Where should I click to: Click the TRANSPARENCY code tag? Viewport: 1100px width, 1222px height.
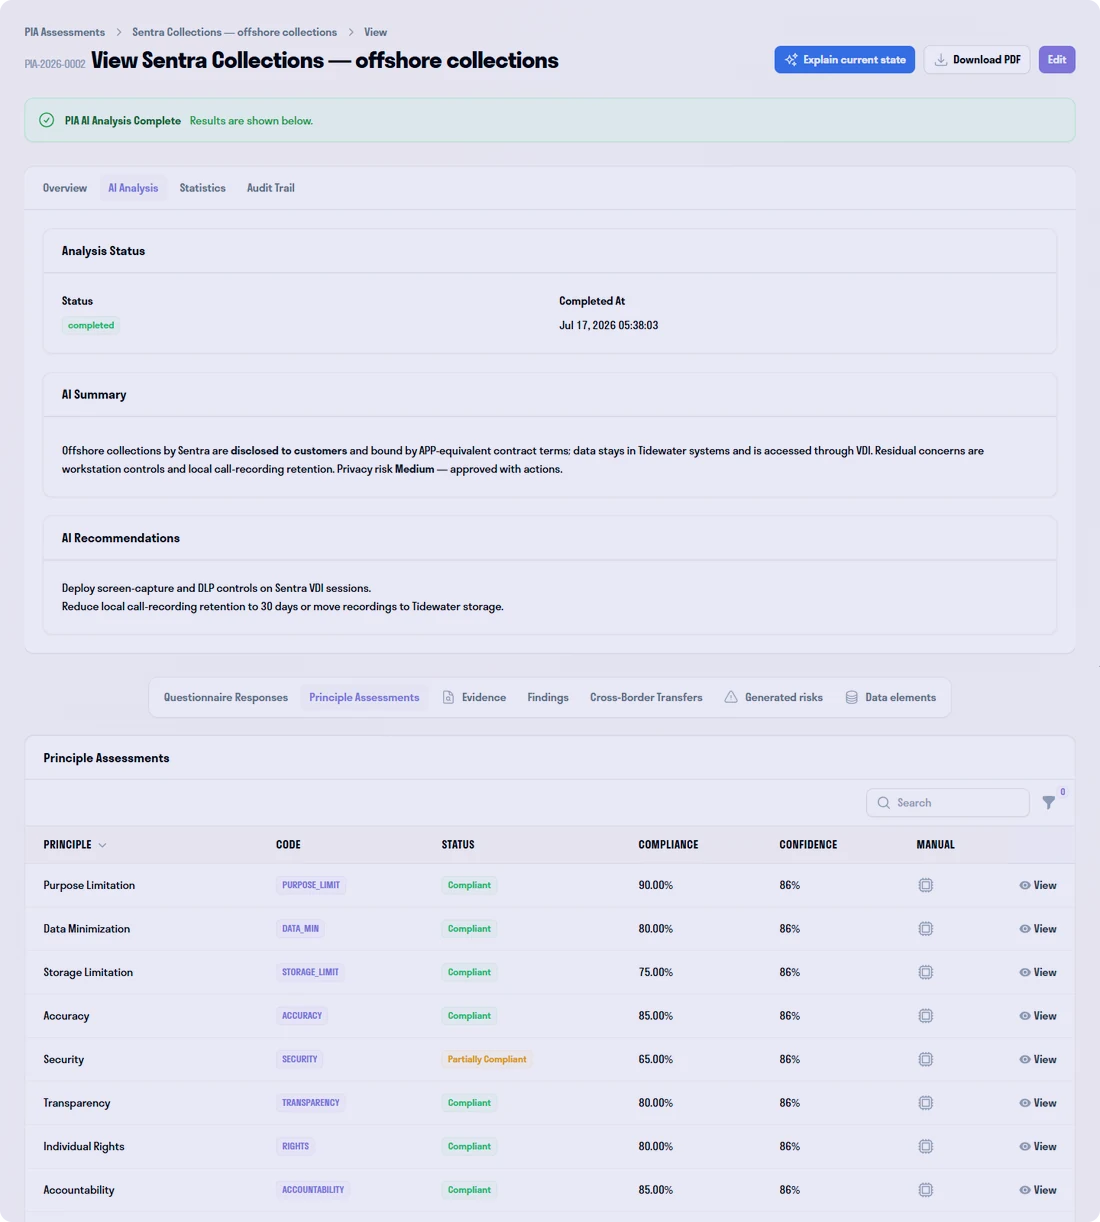310,1103
